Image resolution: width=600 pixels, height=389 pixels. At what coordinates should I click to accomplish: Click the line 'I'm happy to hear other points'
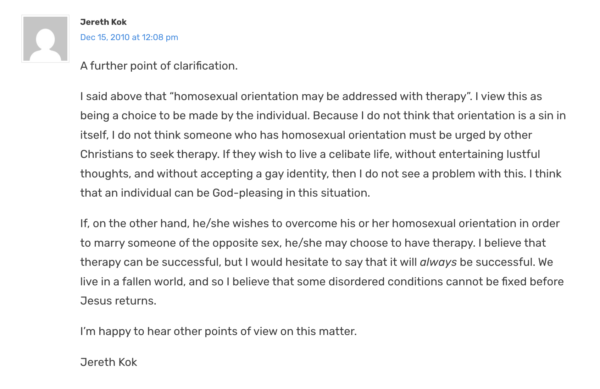click(x=218, y=331)
